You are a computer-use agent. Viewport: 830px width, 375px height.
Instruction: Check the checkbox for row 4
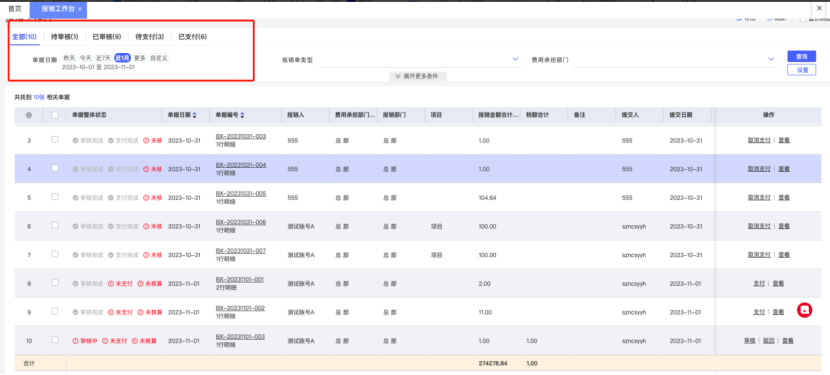click(55, 168)
